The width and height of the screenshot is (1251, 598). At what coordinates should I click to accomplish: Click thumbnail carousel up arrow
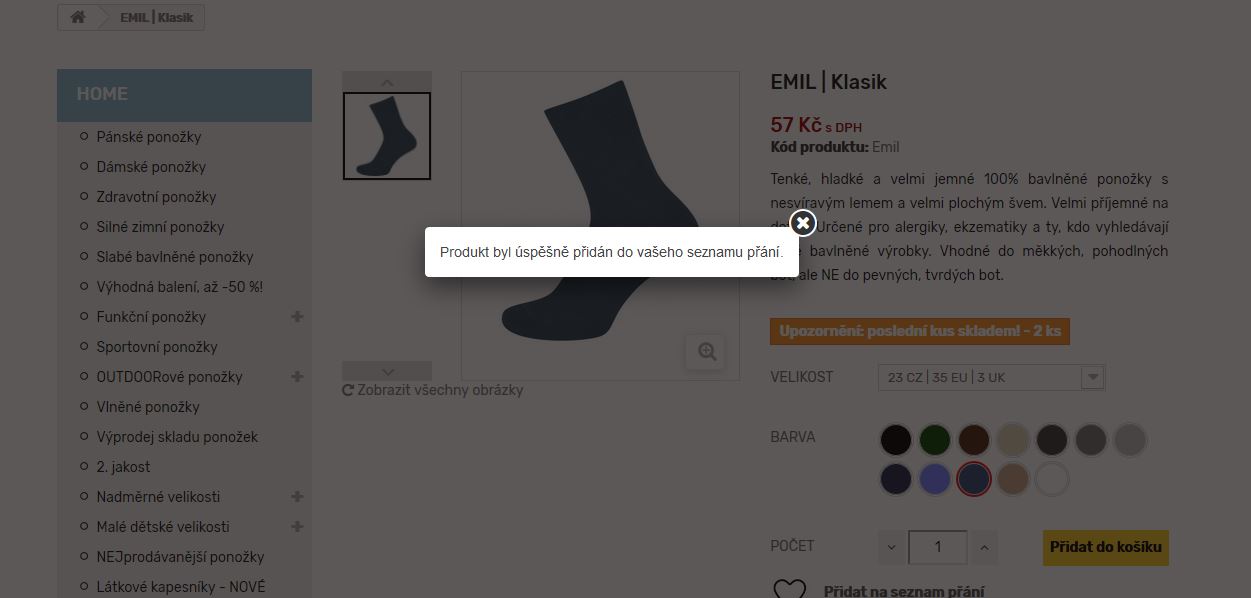[387, 82]
